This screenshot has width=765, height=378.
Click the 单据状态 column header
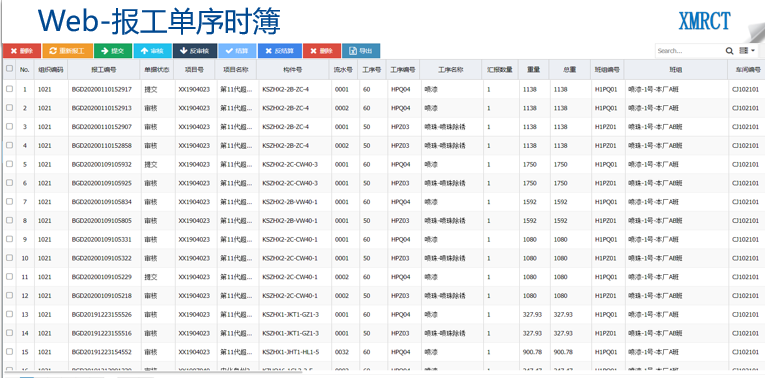pos(157,70)
